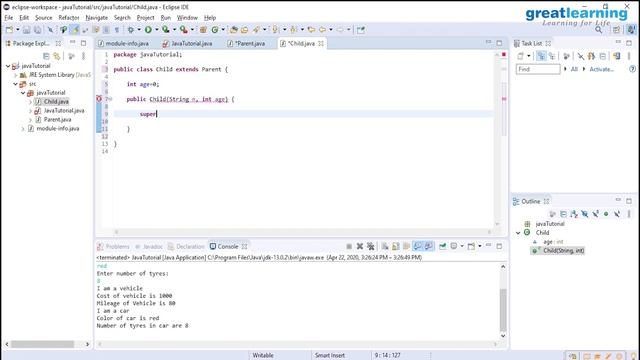Open the Display Selected Console dropdown
Viewport: 640px width, 360px height.
462,247
